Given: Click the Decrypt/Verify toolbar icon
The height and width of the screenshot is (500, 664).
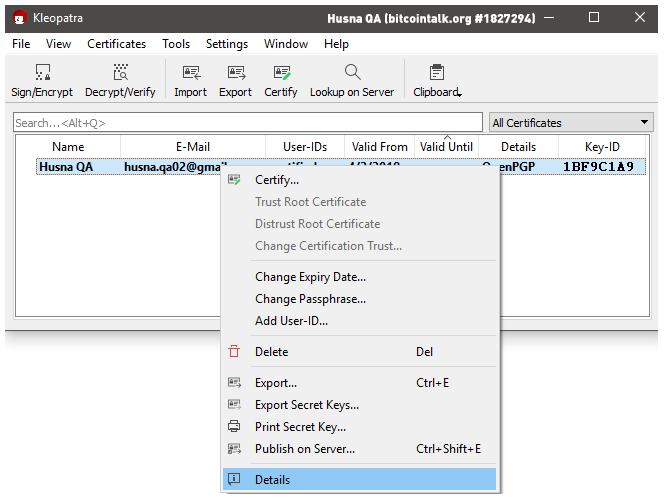Looking at the screenshot, I should coord(120,72).
